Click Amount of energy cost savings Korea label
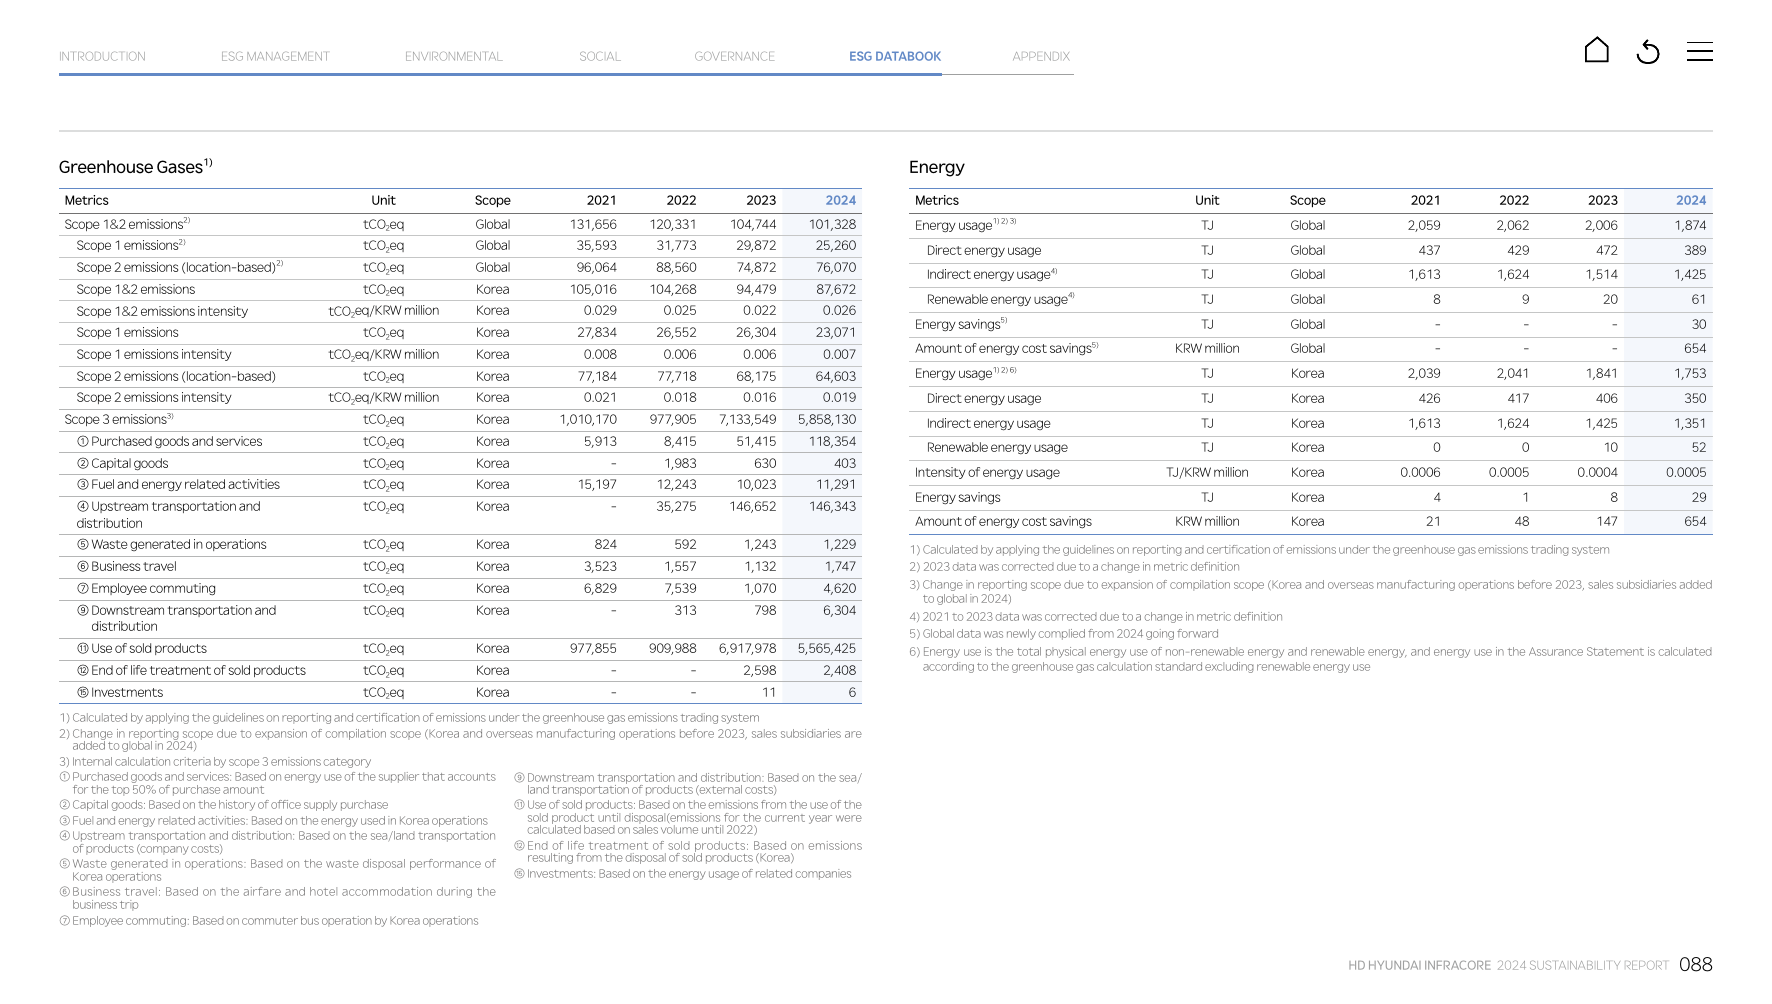1772x1004 pixels. (x=1003, y=522)
